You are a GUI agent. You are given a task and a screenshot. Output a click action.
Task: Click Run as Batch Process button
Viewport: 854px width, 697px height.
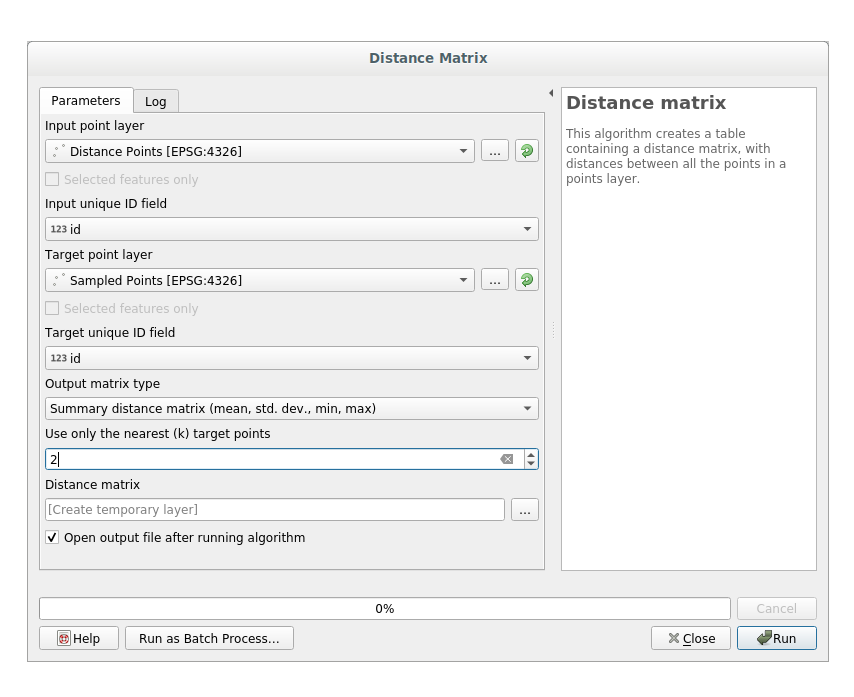click(x=209, y=638)
